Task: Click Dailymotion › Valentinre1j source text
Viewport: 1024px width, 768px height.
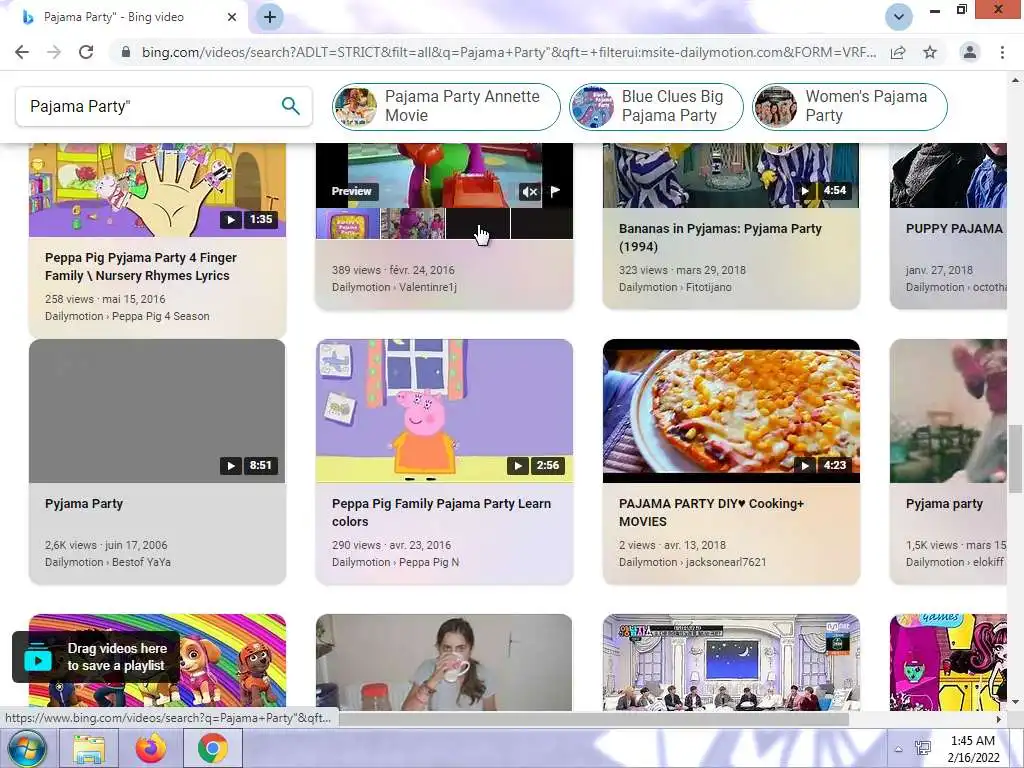Action: (394, 287)
